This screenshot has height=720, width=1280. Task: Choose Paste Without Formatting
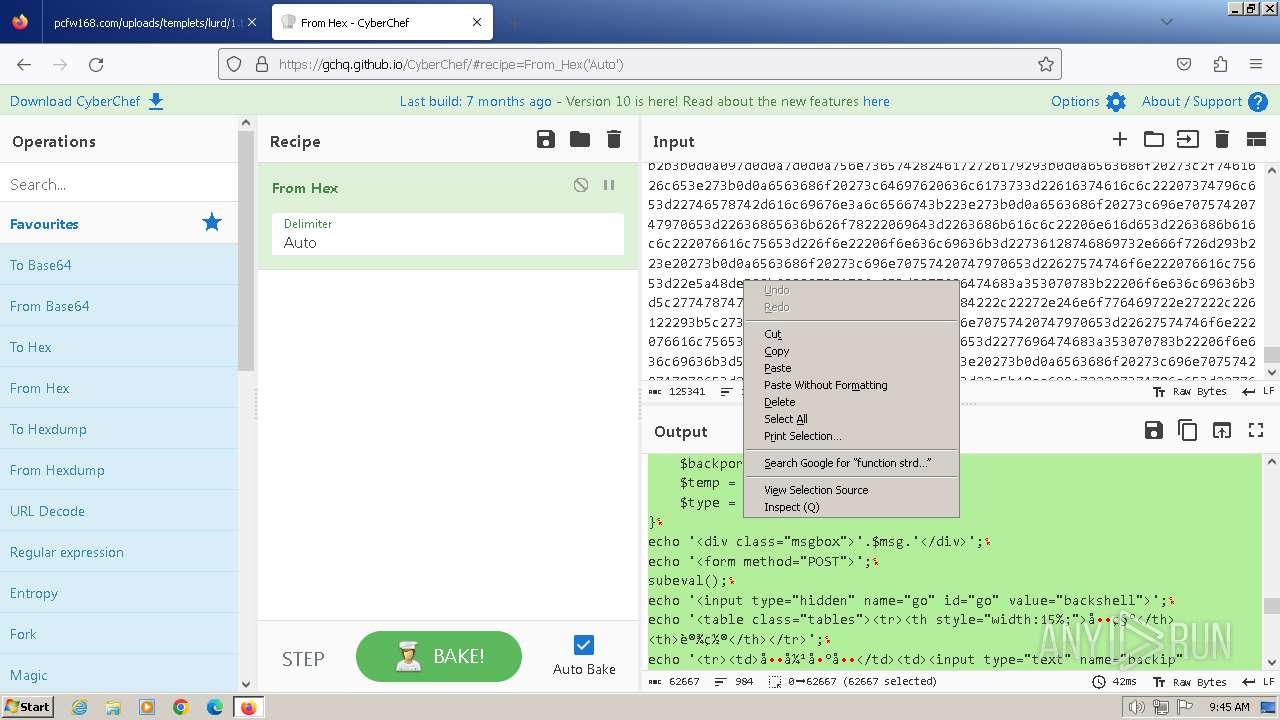point(851,385)
